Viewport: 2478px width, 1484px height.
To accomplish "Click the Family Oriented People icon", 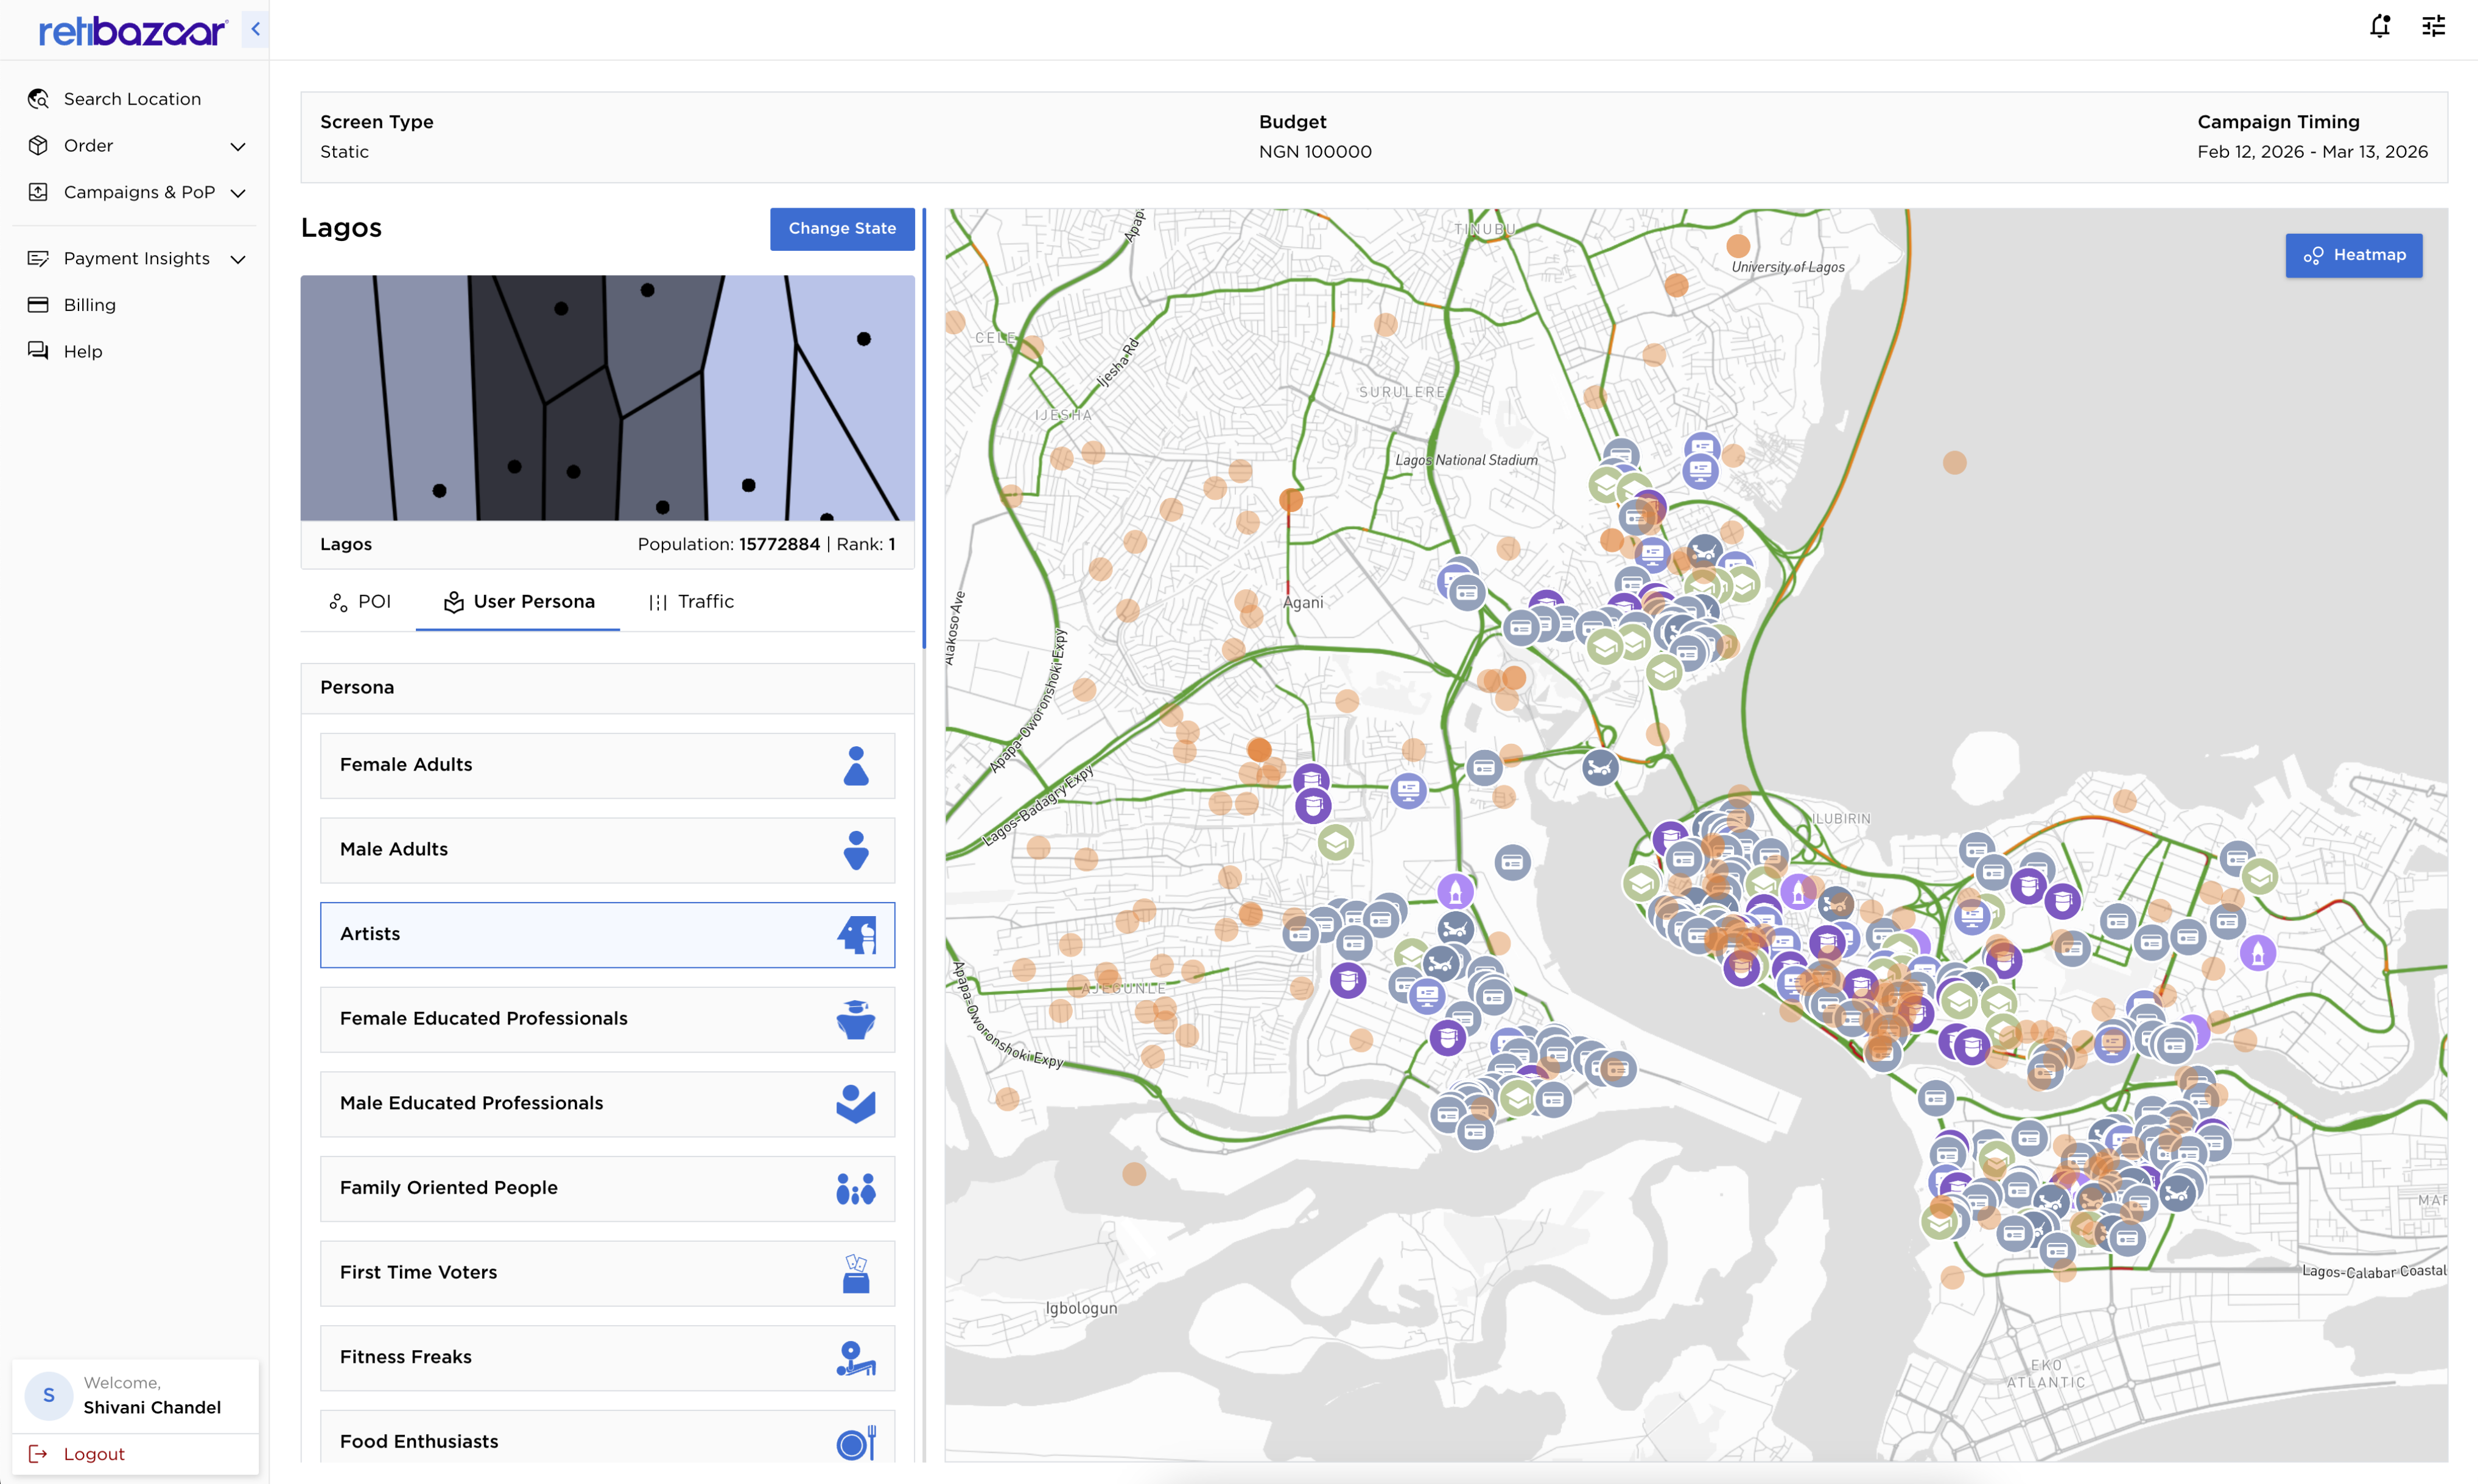I will pyautogui.click(x=856, y=1189).
